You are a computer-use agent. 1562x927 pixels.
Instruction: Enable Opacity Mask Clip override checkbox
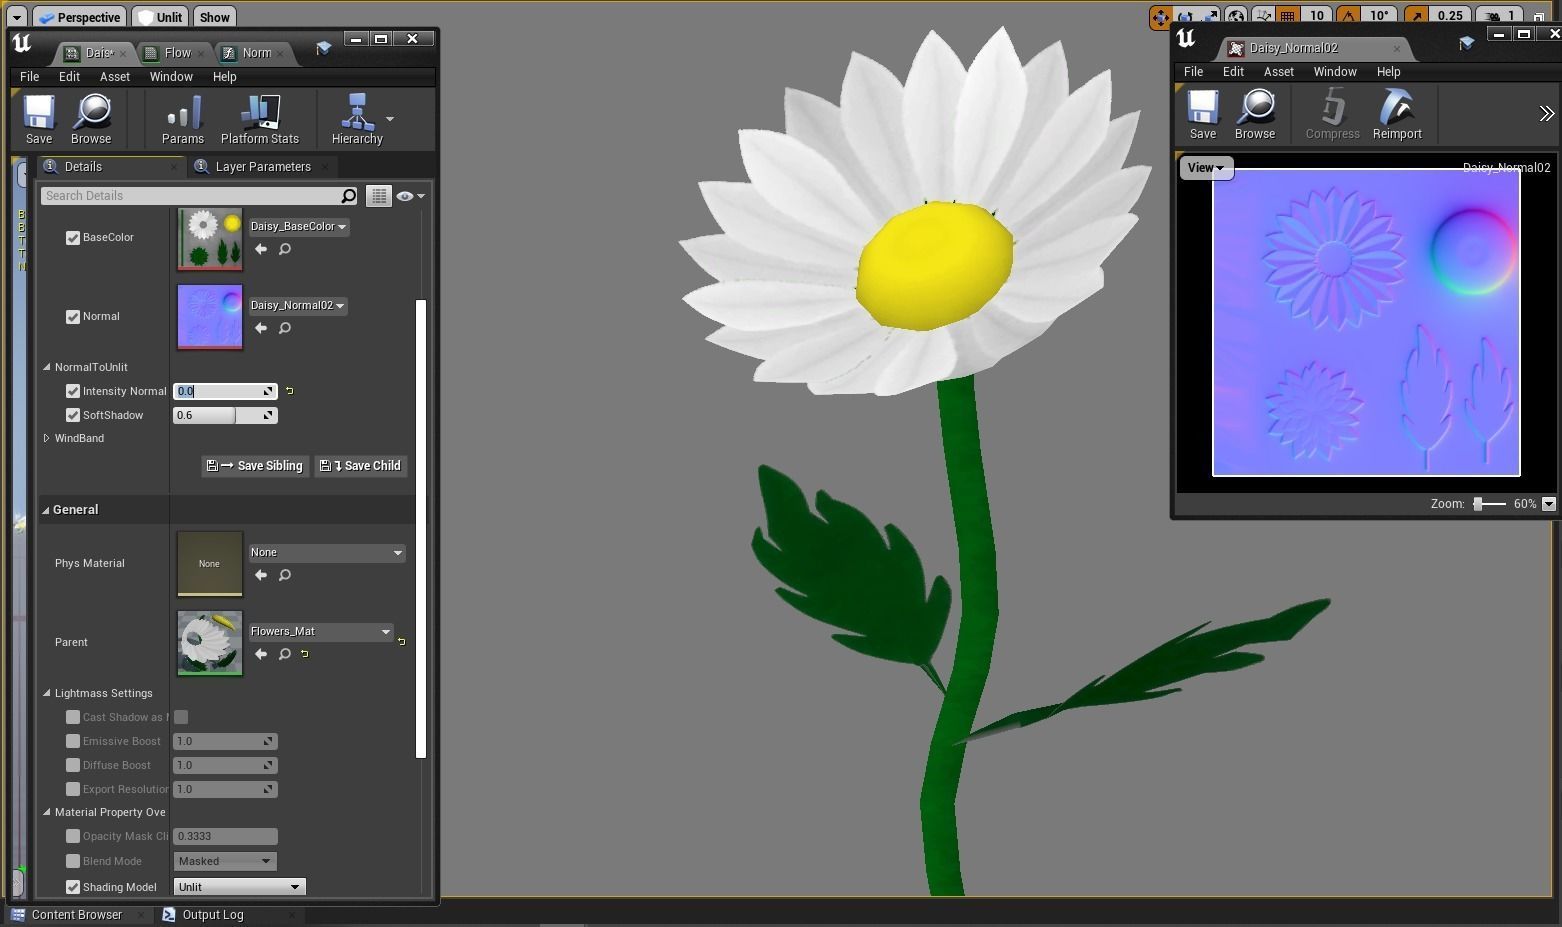[x=73, y=836]
